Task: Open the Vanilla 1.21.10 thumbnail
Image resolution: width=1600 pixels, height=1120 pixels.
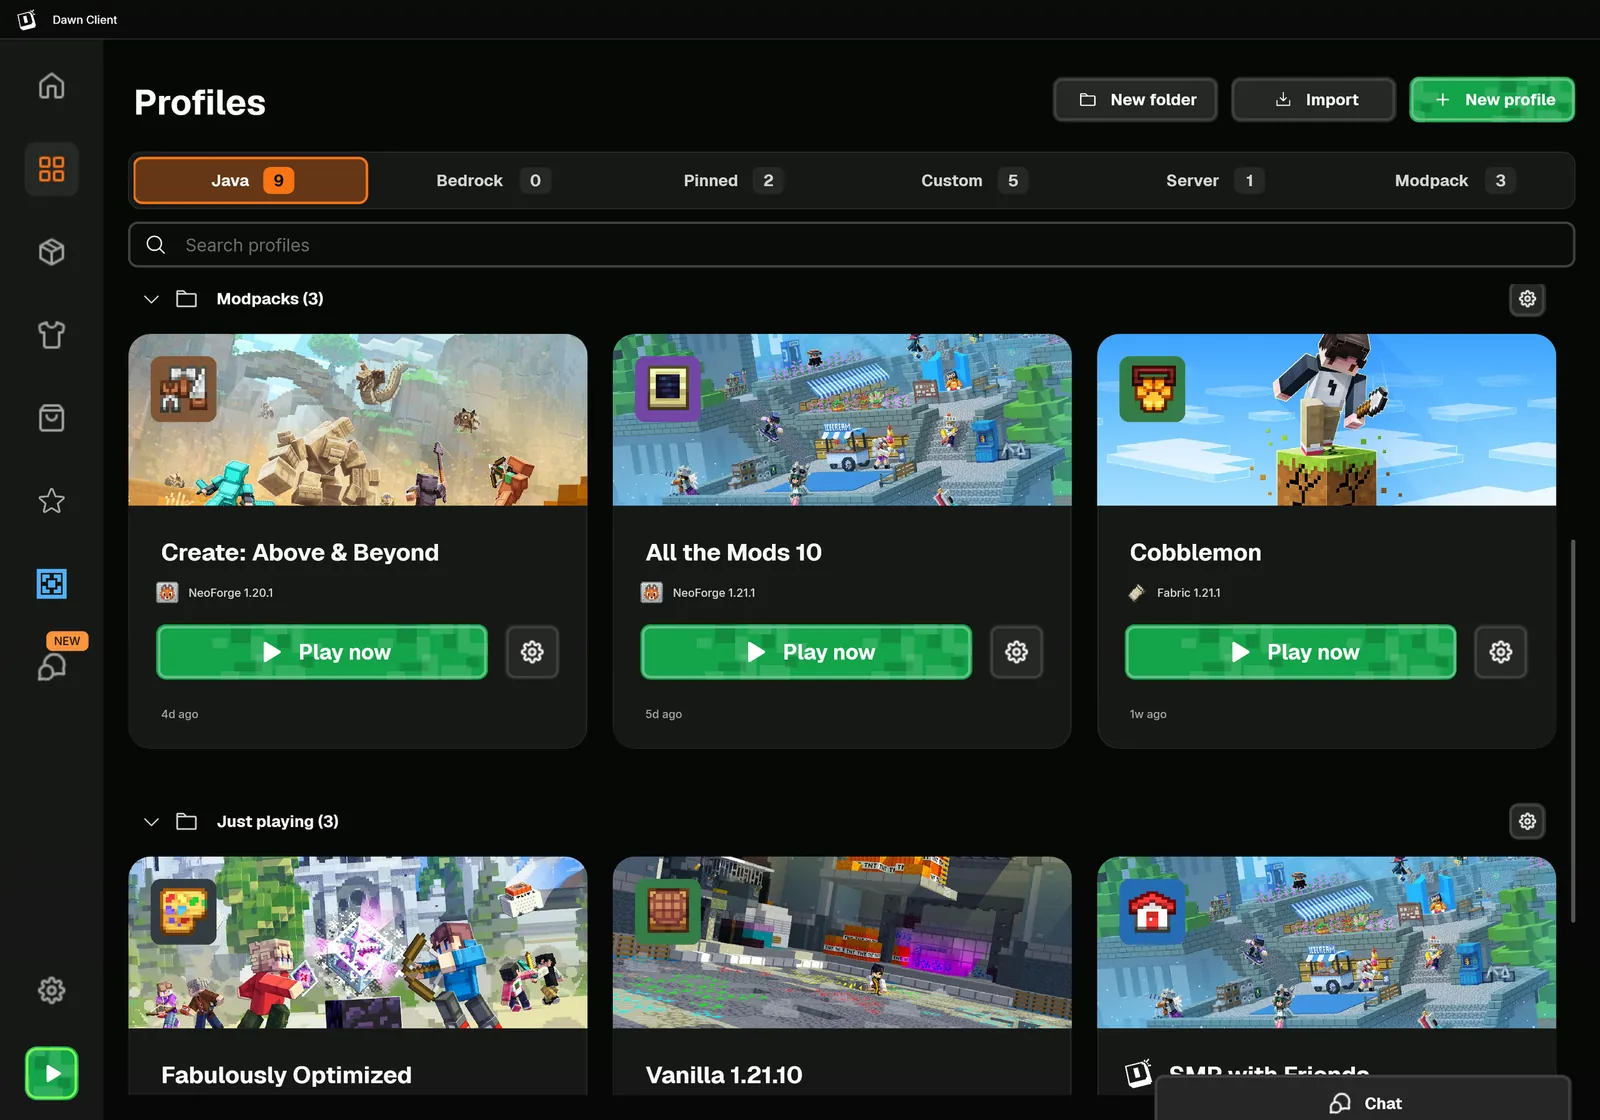Action: (x=842, y=942)
